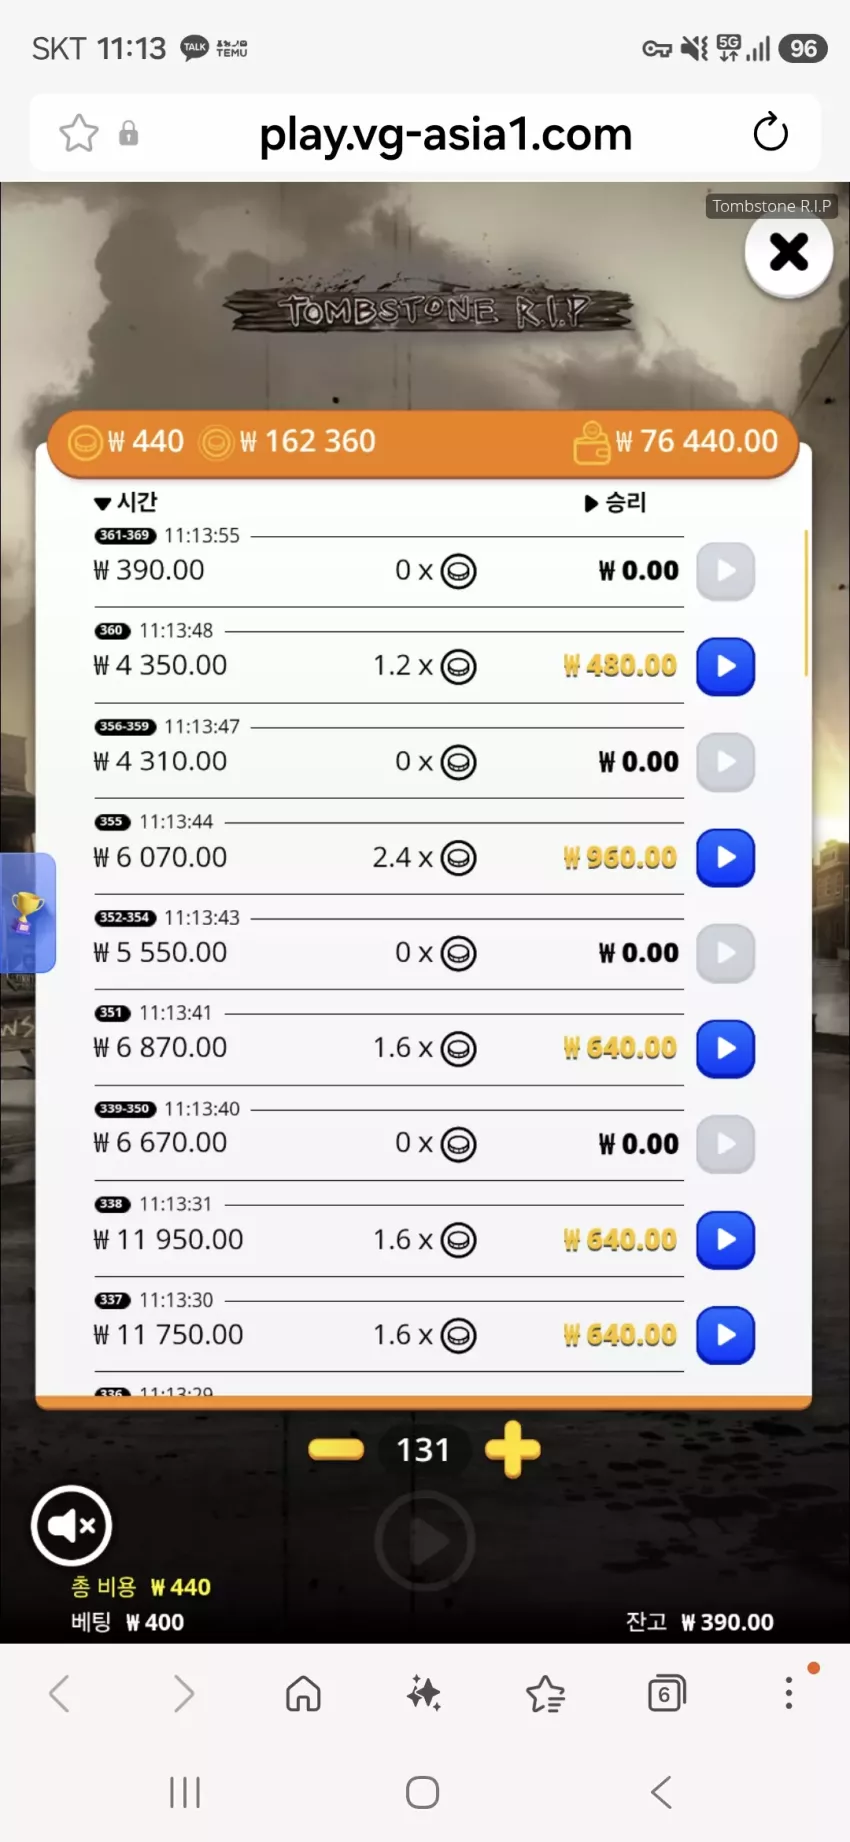Close the bet history panel with X
This screenshot has width=850, height=1842.
point(789,252)
